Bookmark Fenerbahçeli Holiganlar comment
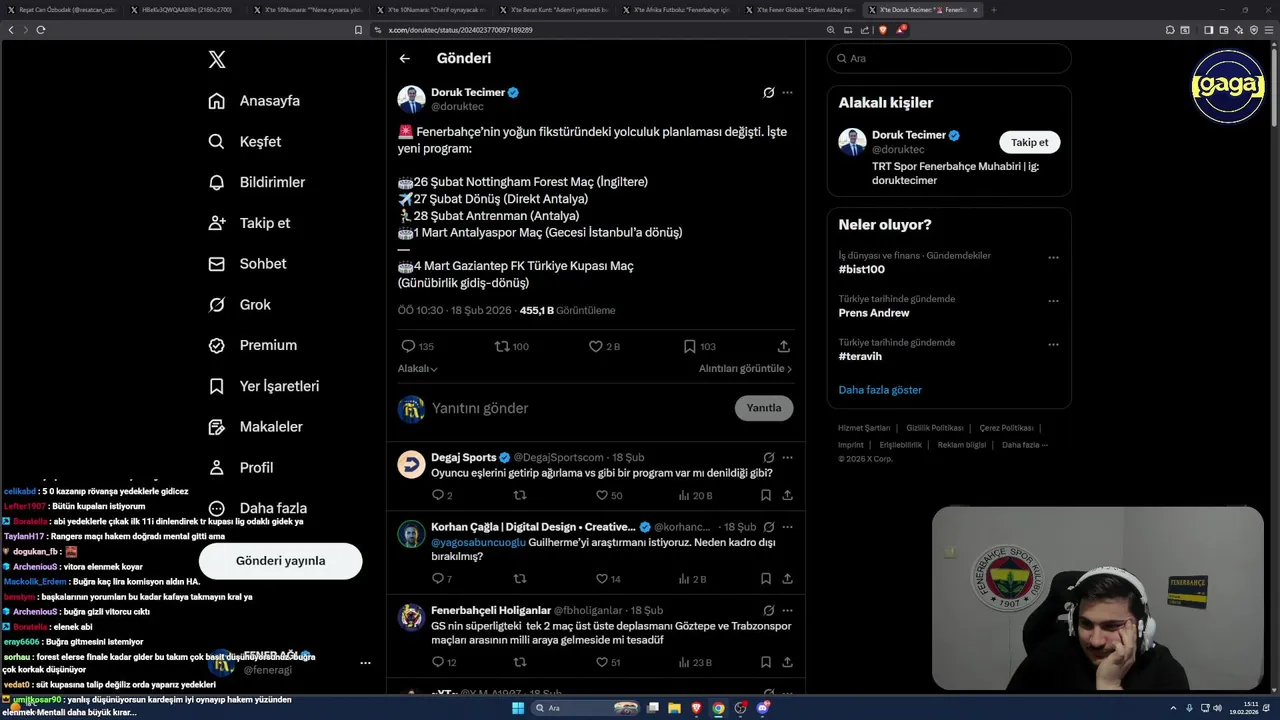The width and height of the screenshot is (1280, 720). click(766, 662)
